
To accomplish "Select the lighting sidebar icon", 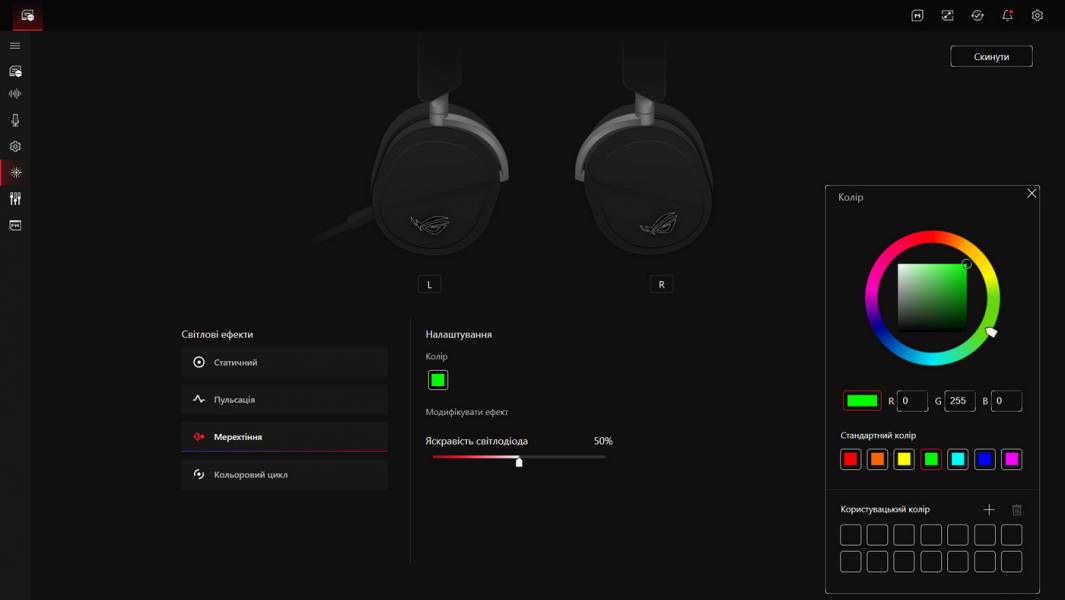I will pyautogui.click(x=16, y=173).
